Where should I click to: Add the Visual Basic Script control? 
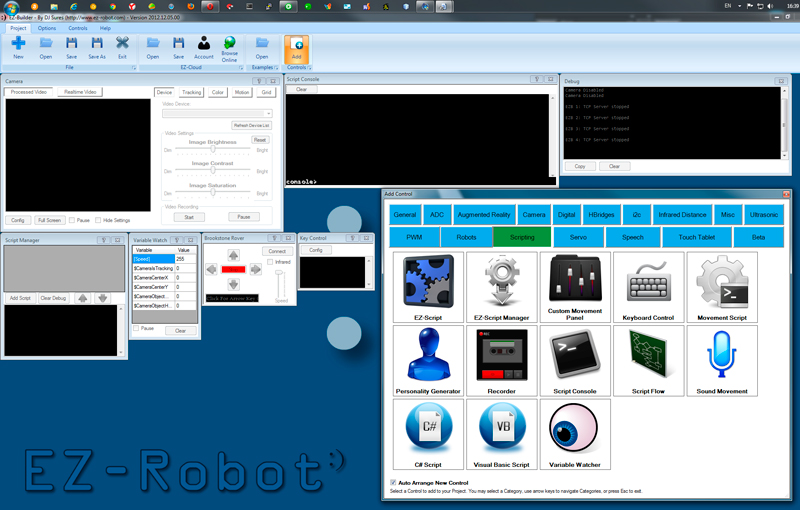pos(502,434)
